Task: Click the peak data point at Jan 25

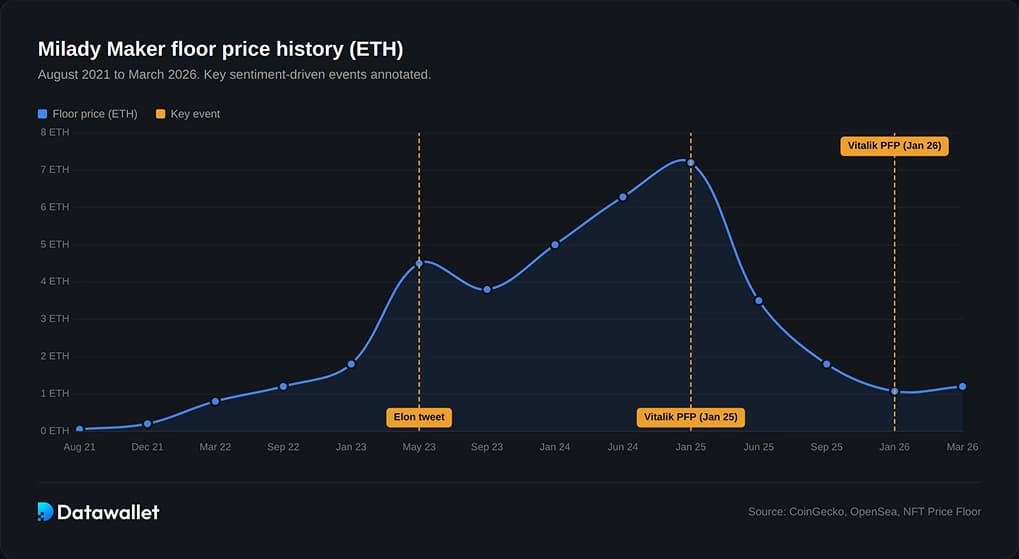Action: 691,162
